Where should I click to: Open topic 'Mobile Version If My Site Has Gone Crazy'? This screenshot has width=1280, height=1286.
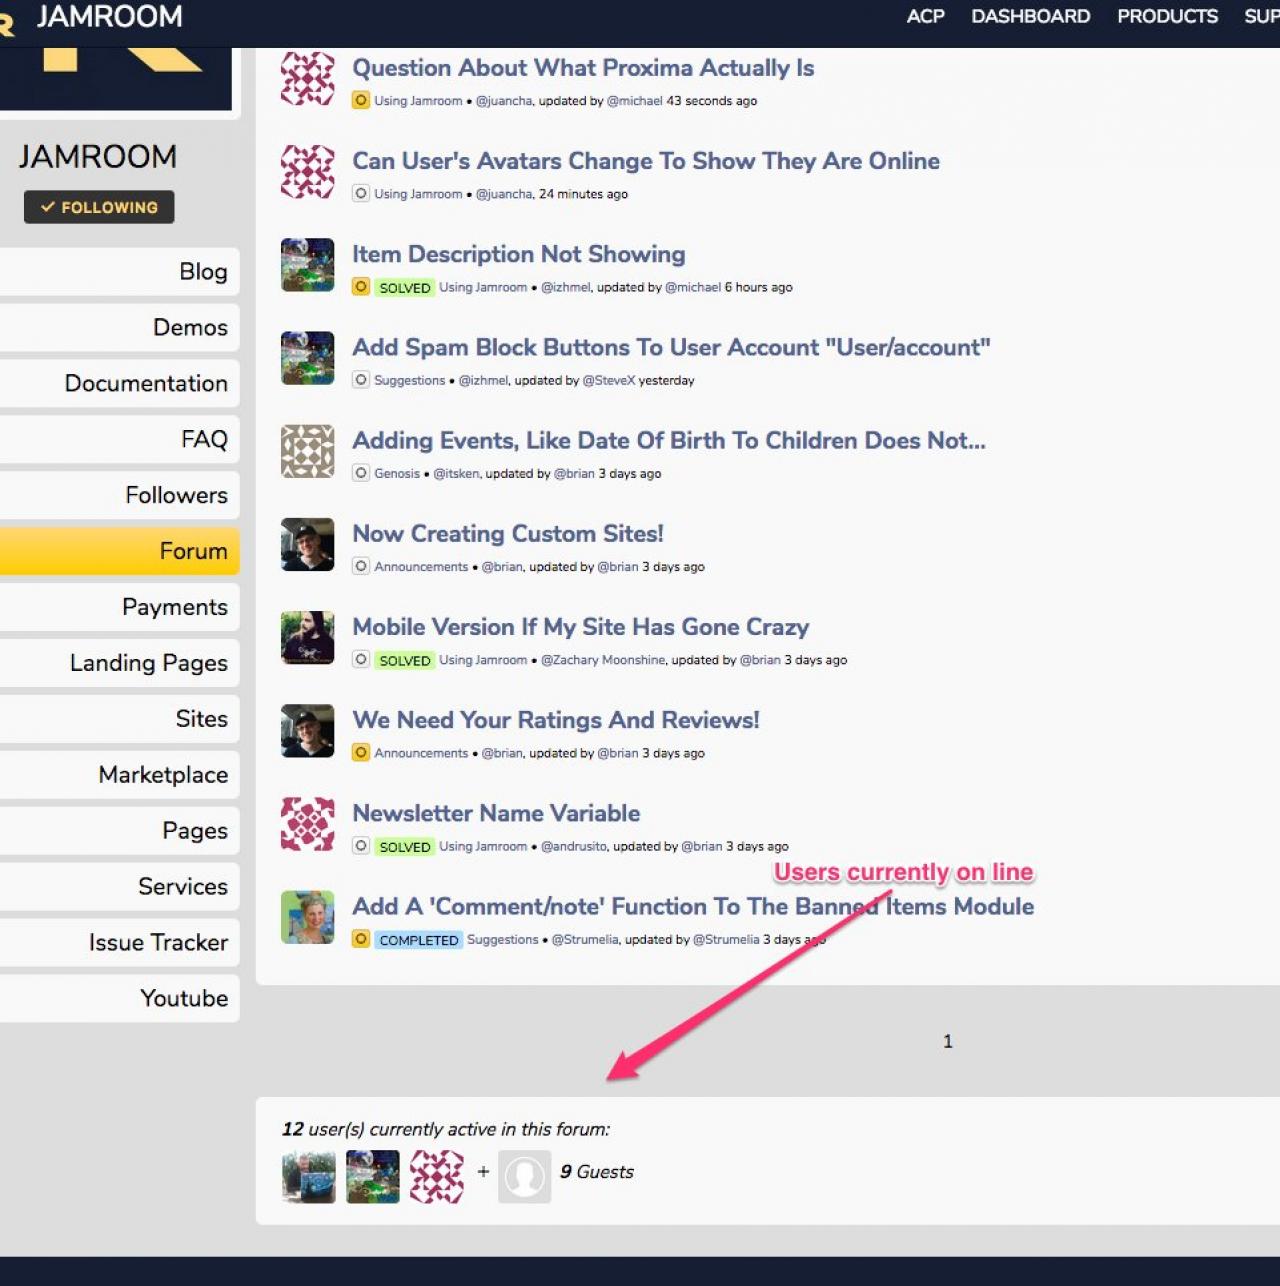point(580,627)
